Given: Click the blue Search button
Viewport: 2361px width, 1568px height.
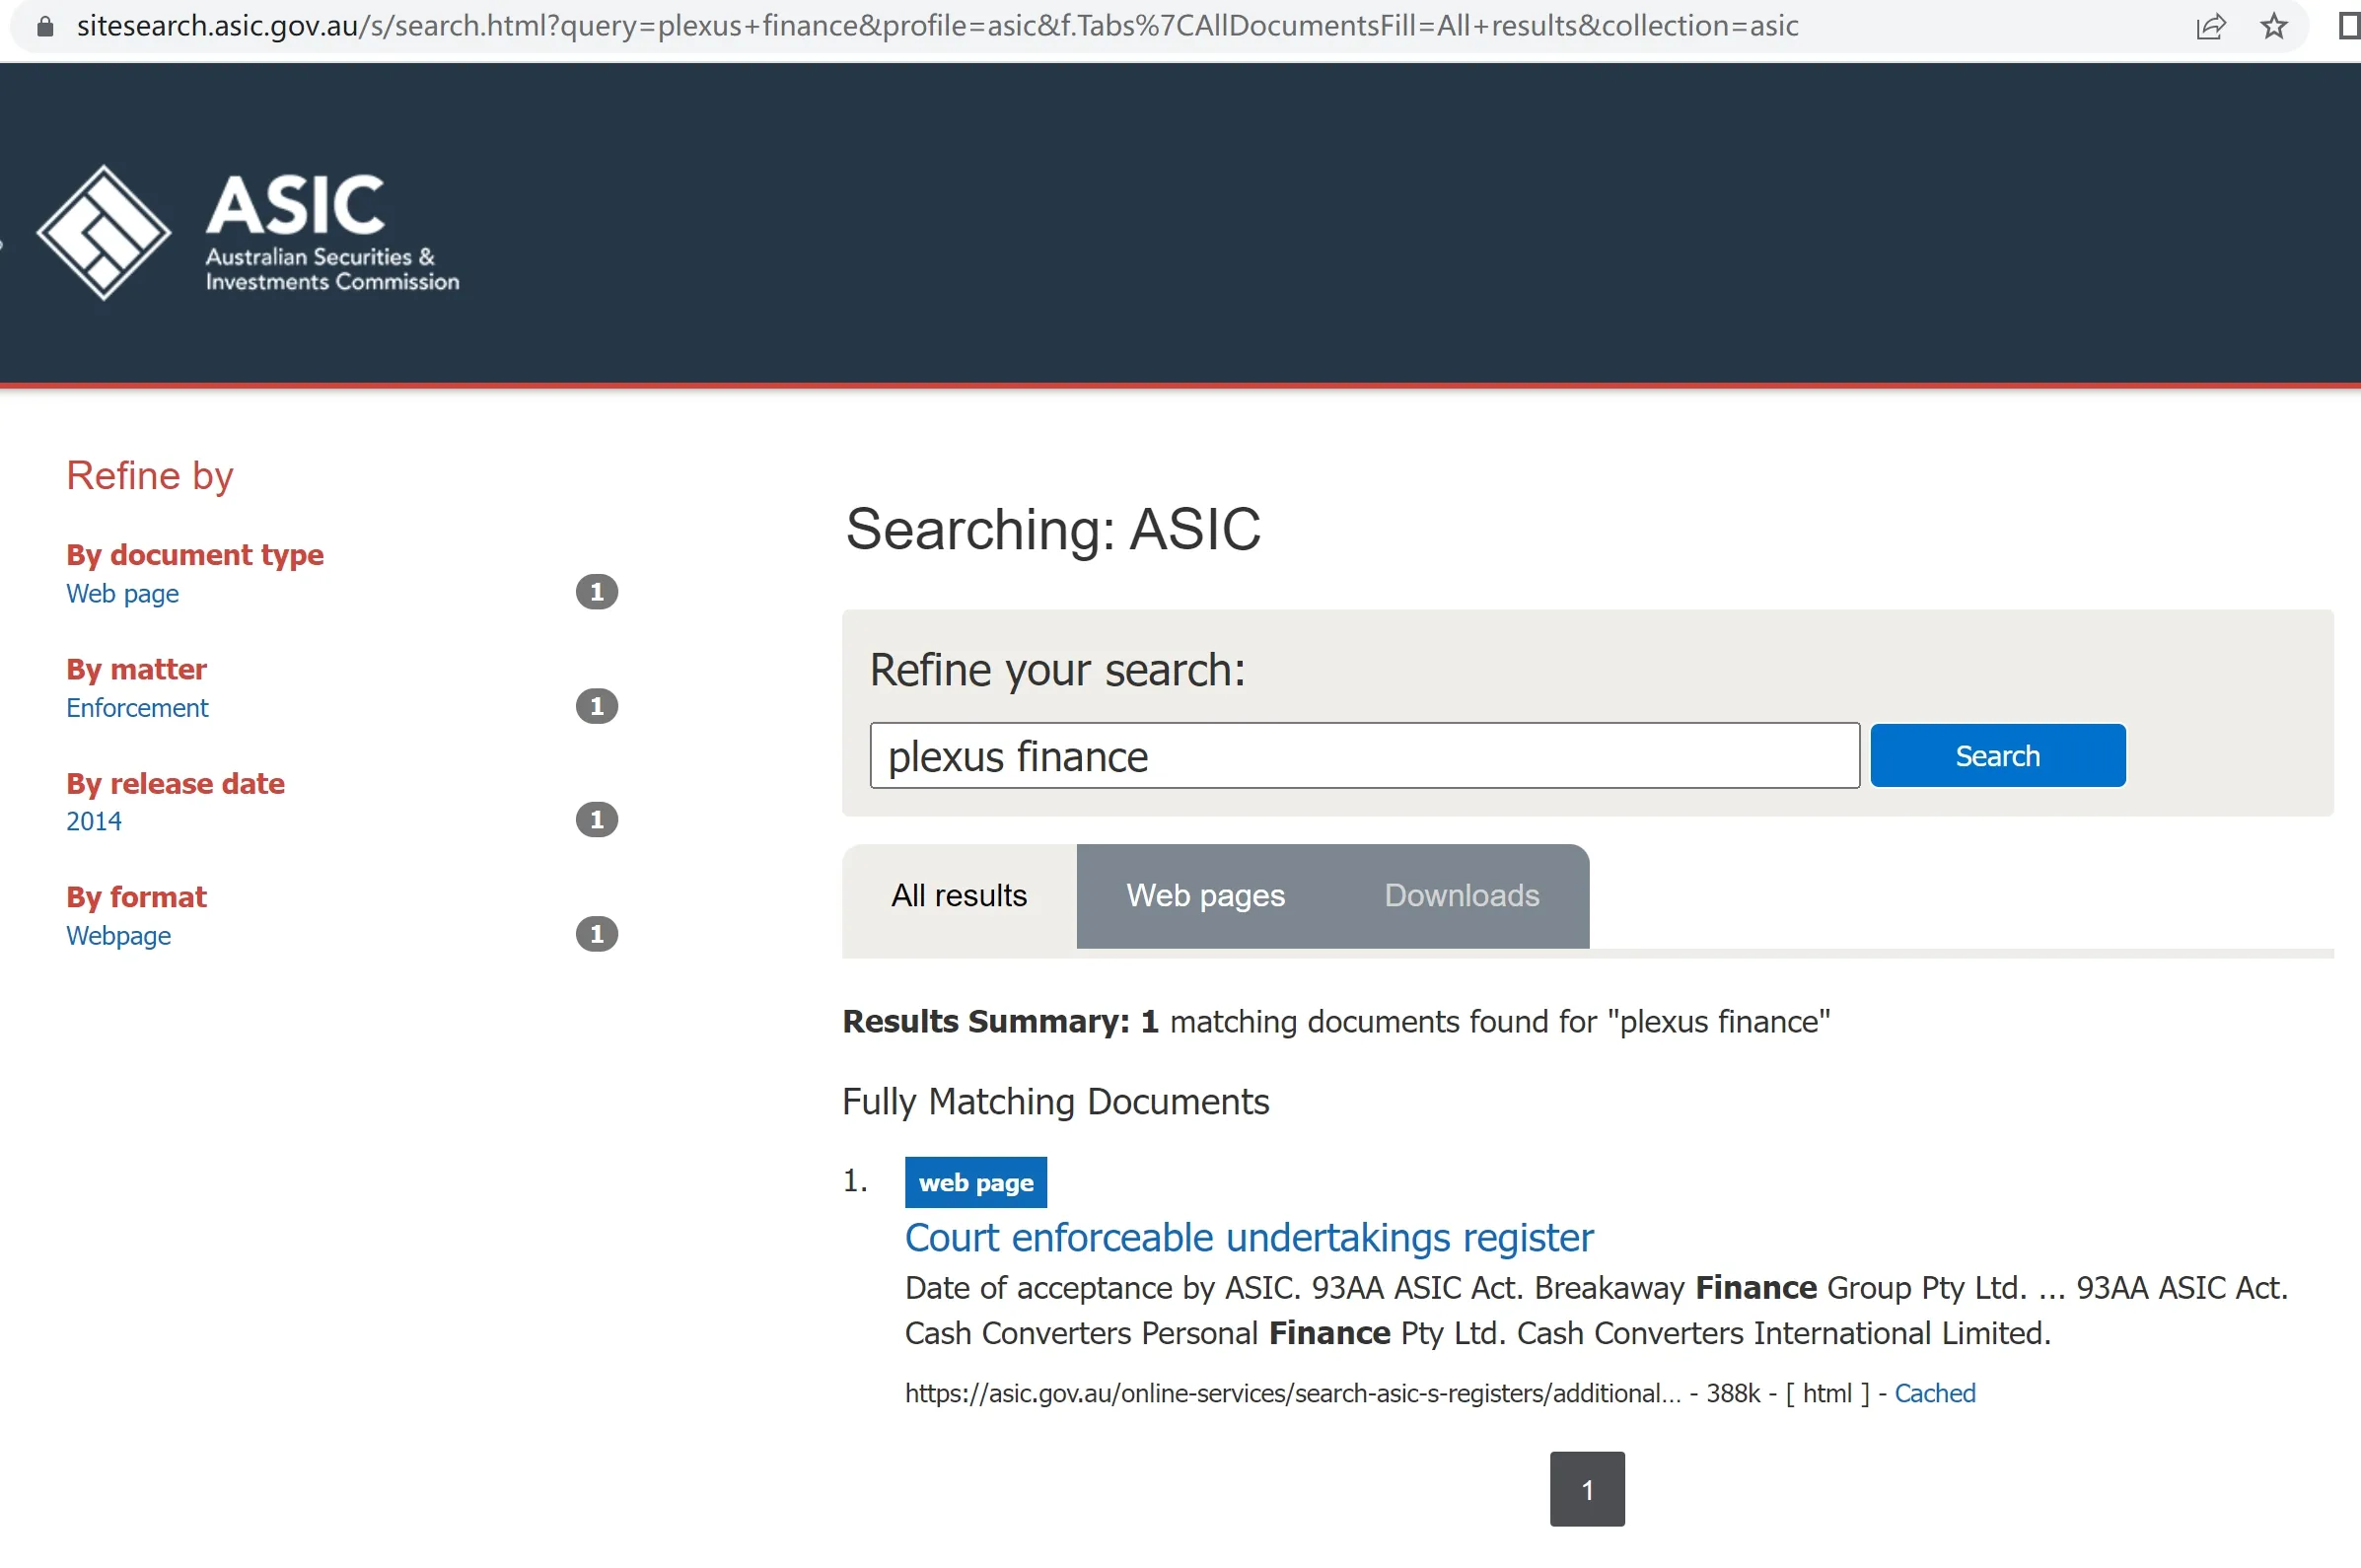Looking at the screenshot, I should pos(1997,756).
